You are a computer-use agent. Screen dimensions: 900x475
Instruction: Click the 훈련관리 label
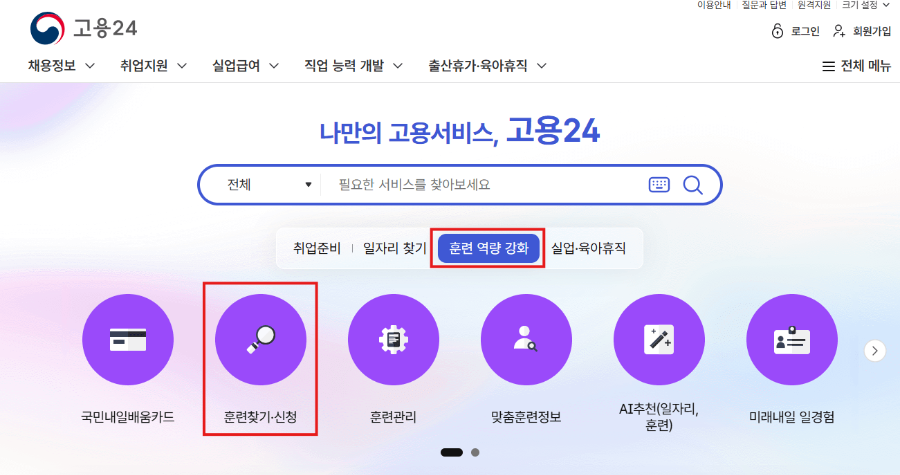point(393,417)
